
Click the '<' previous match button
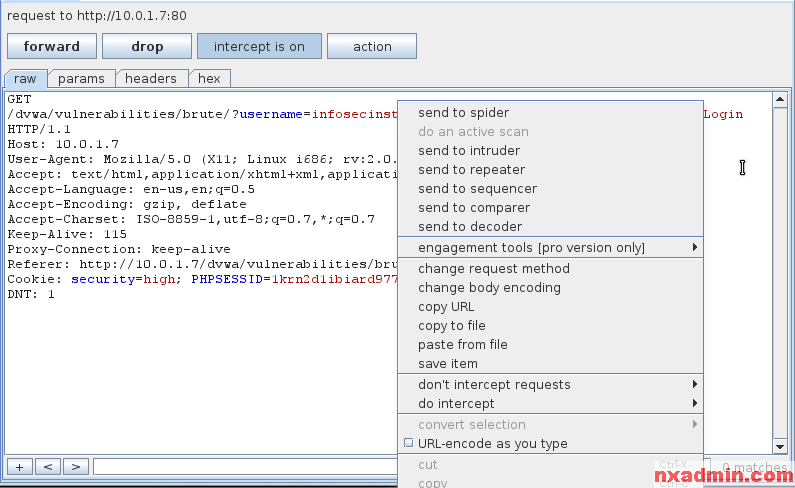(48, 467)
